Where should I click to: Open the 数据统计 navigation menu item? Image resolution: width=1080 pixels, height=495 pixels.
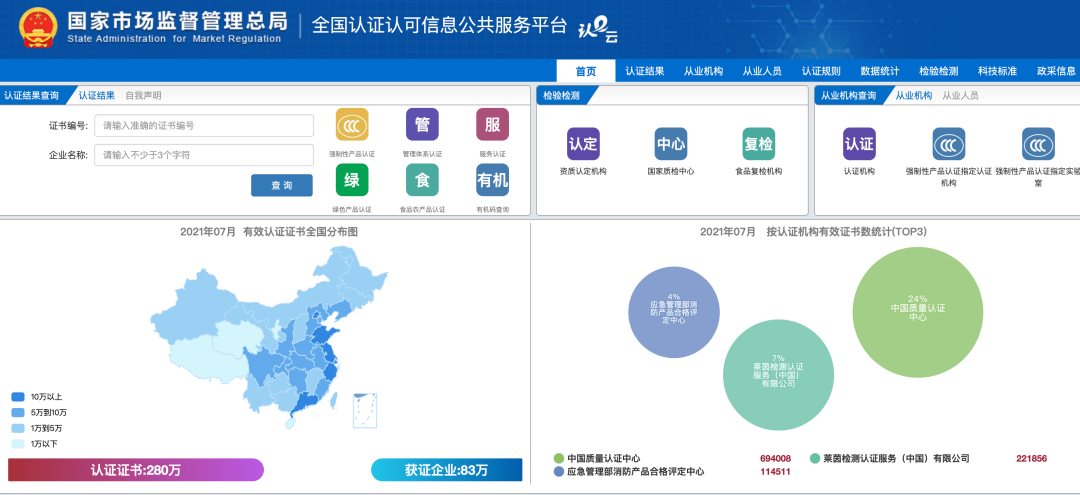coord(880,71)
